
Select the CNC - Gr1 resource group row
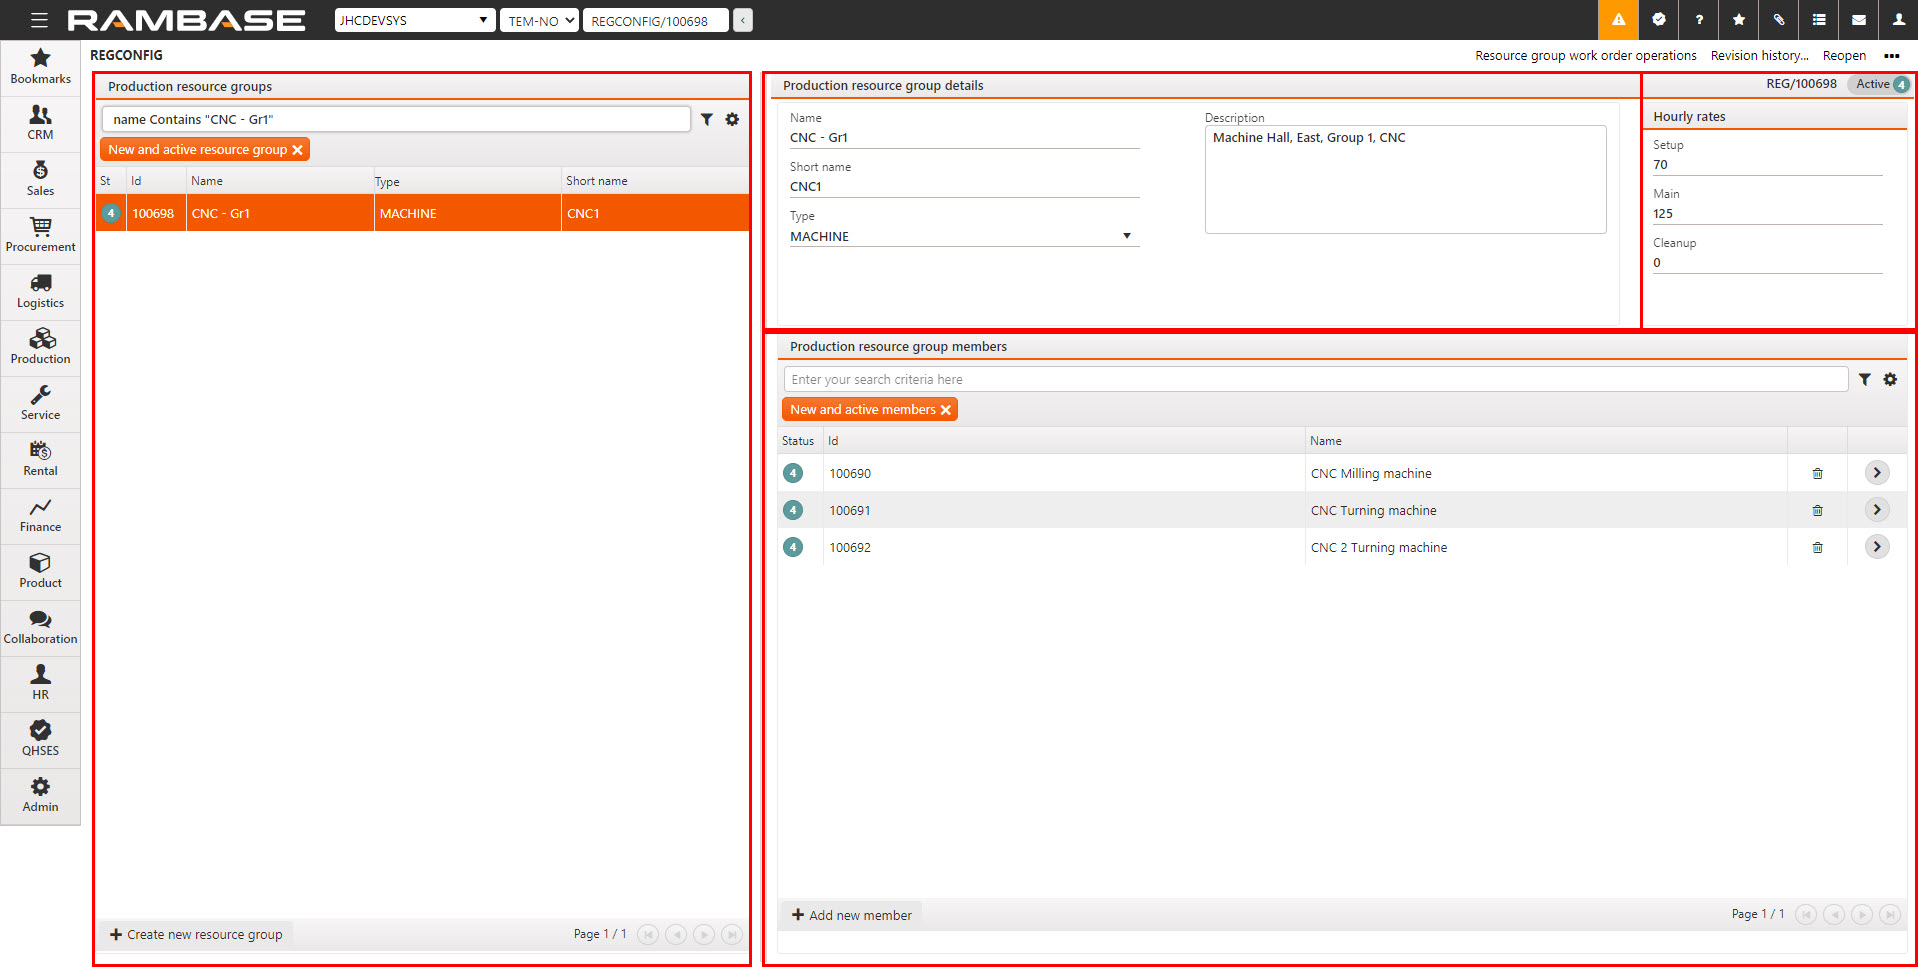point(280,213)
